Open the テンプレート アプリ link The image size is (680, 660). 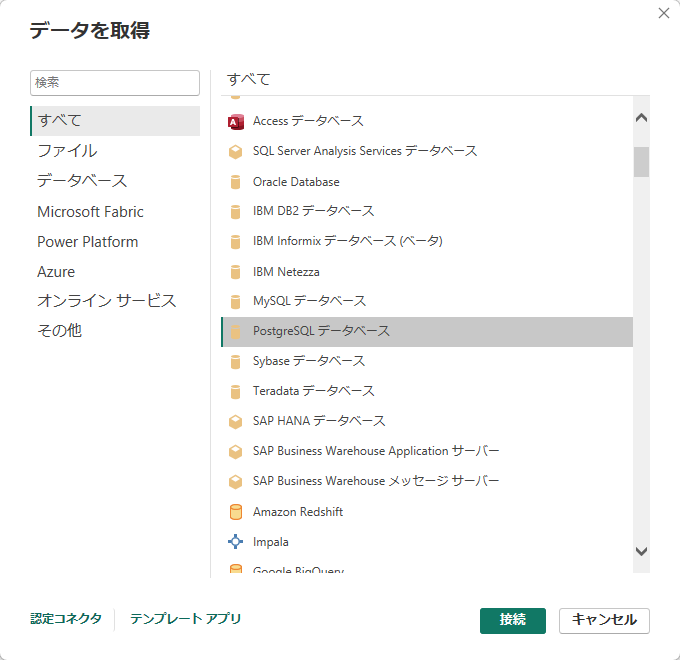(186, 619)
